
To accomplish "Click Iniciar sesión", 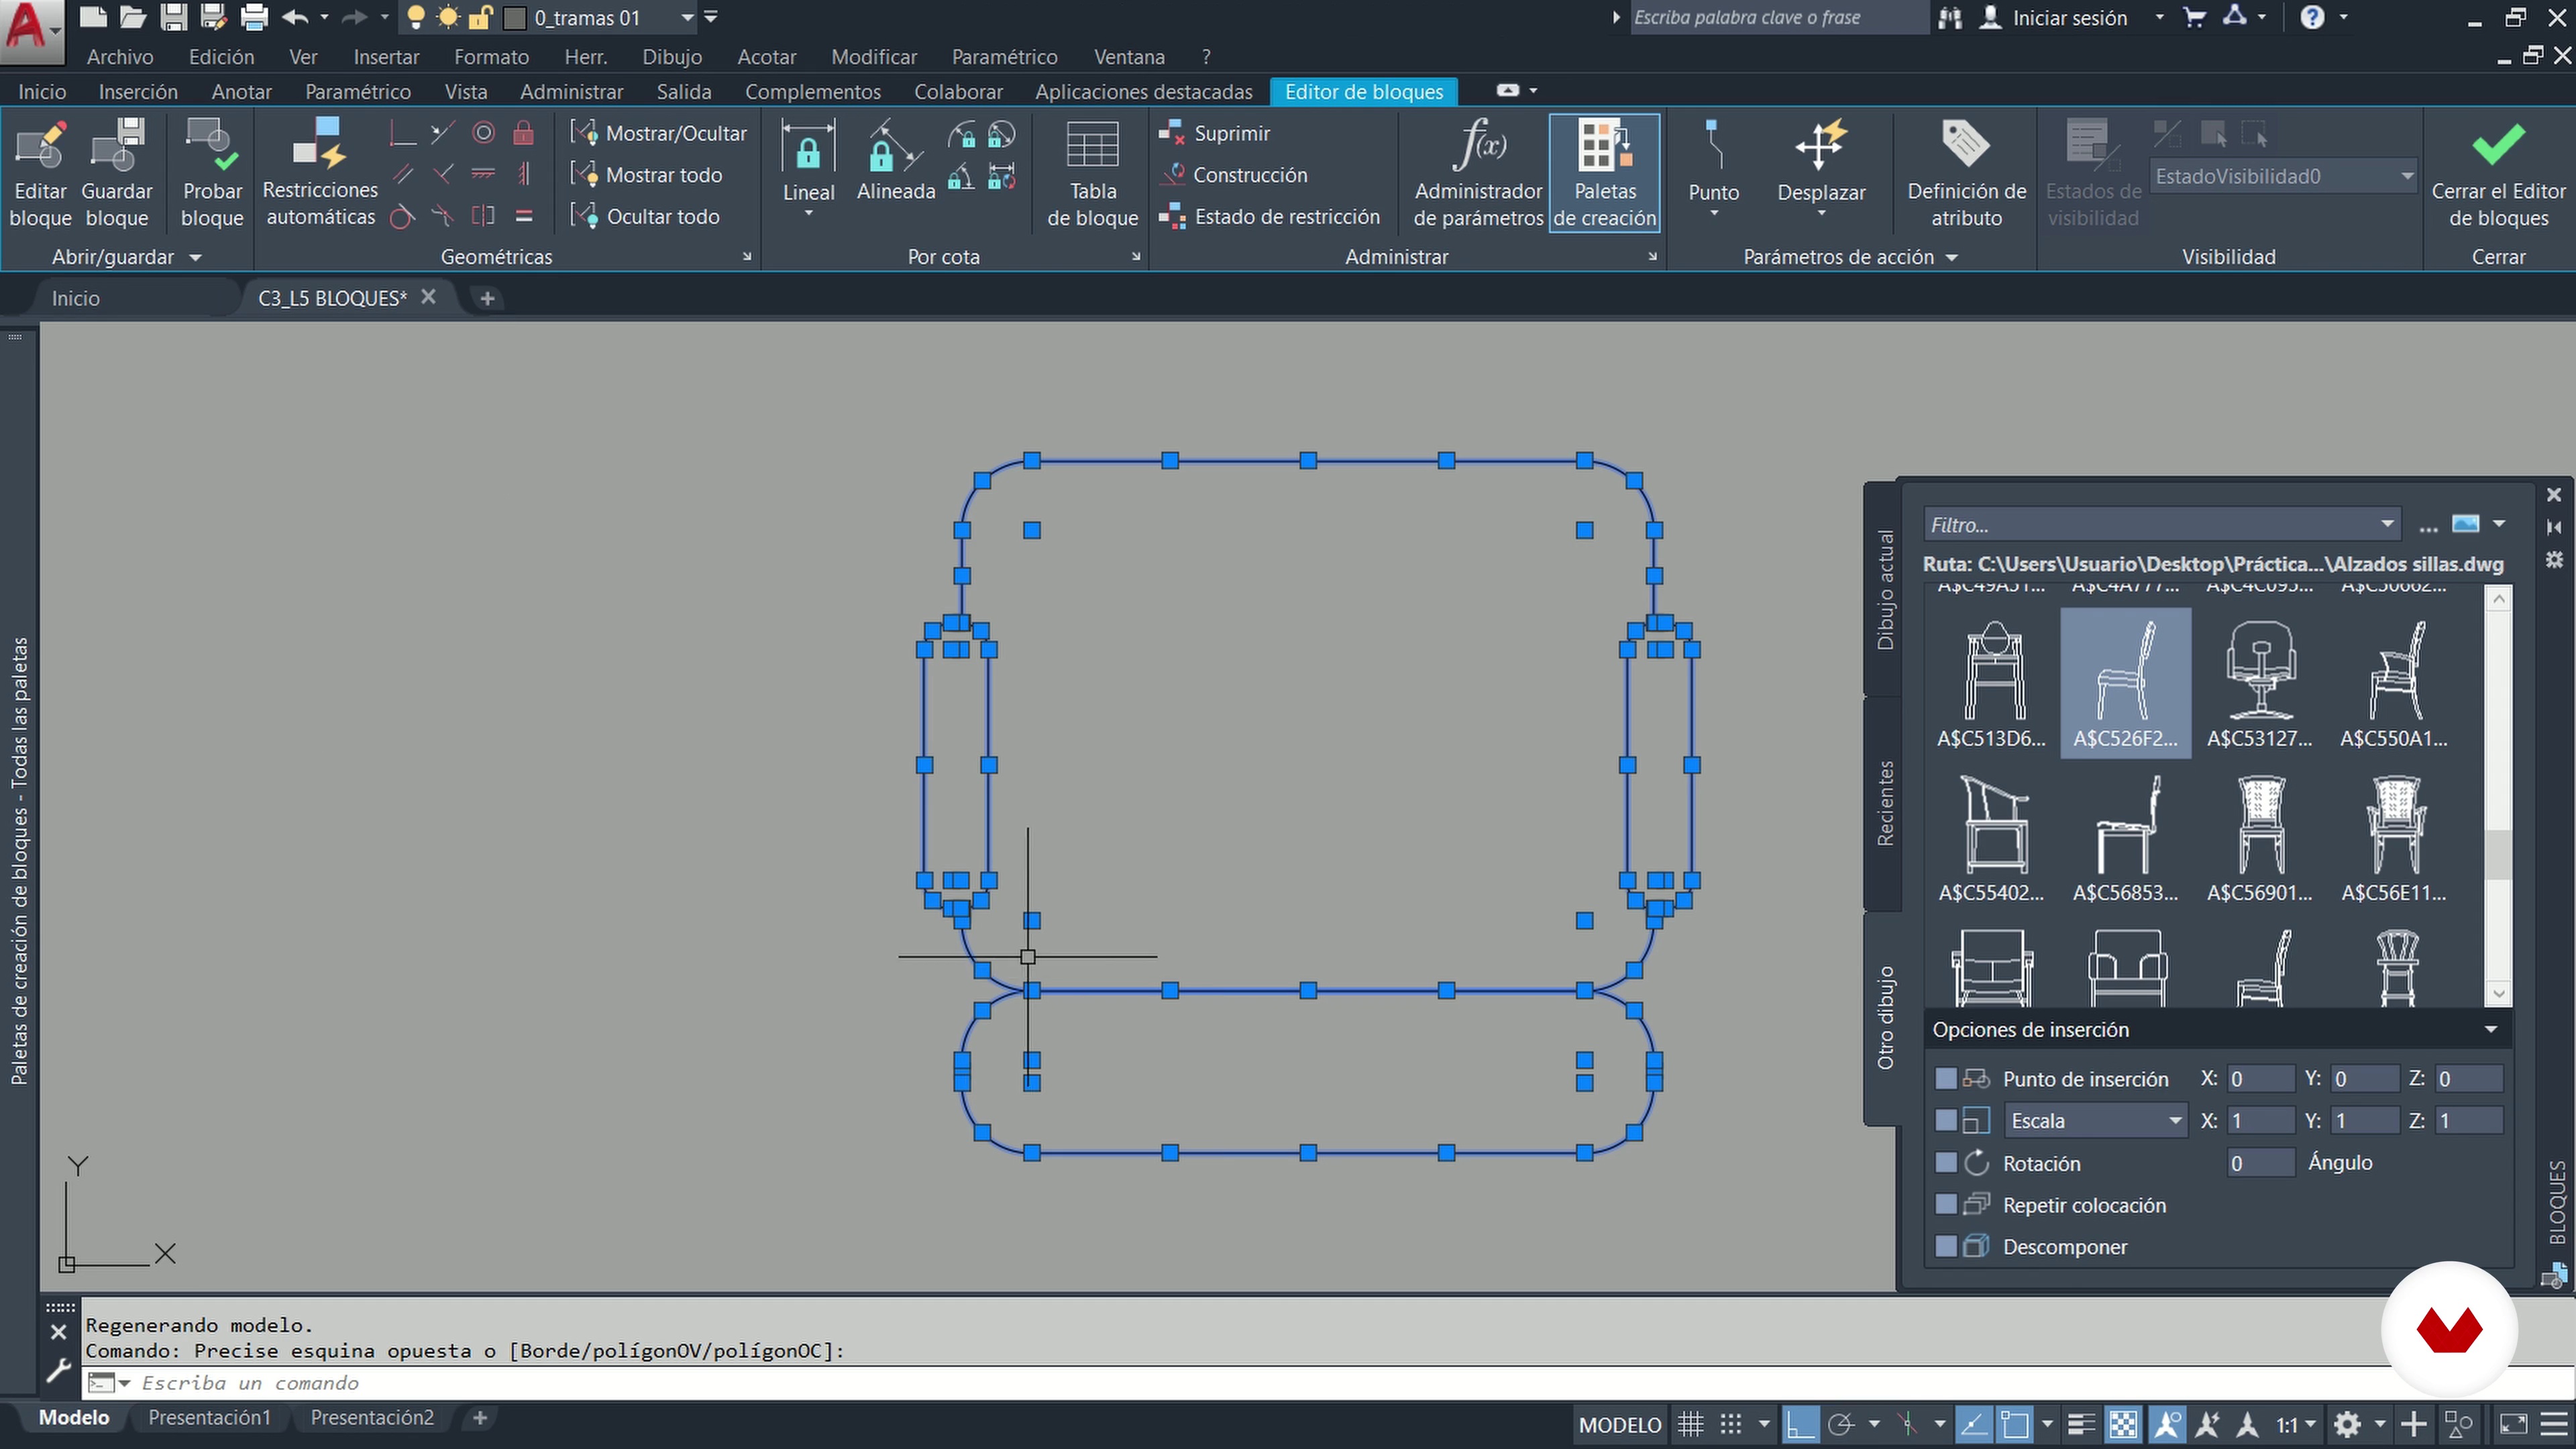I will click(x=2069, y=17).
